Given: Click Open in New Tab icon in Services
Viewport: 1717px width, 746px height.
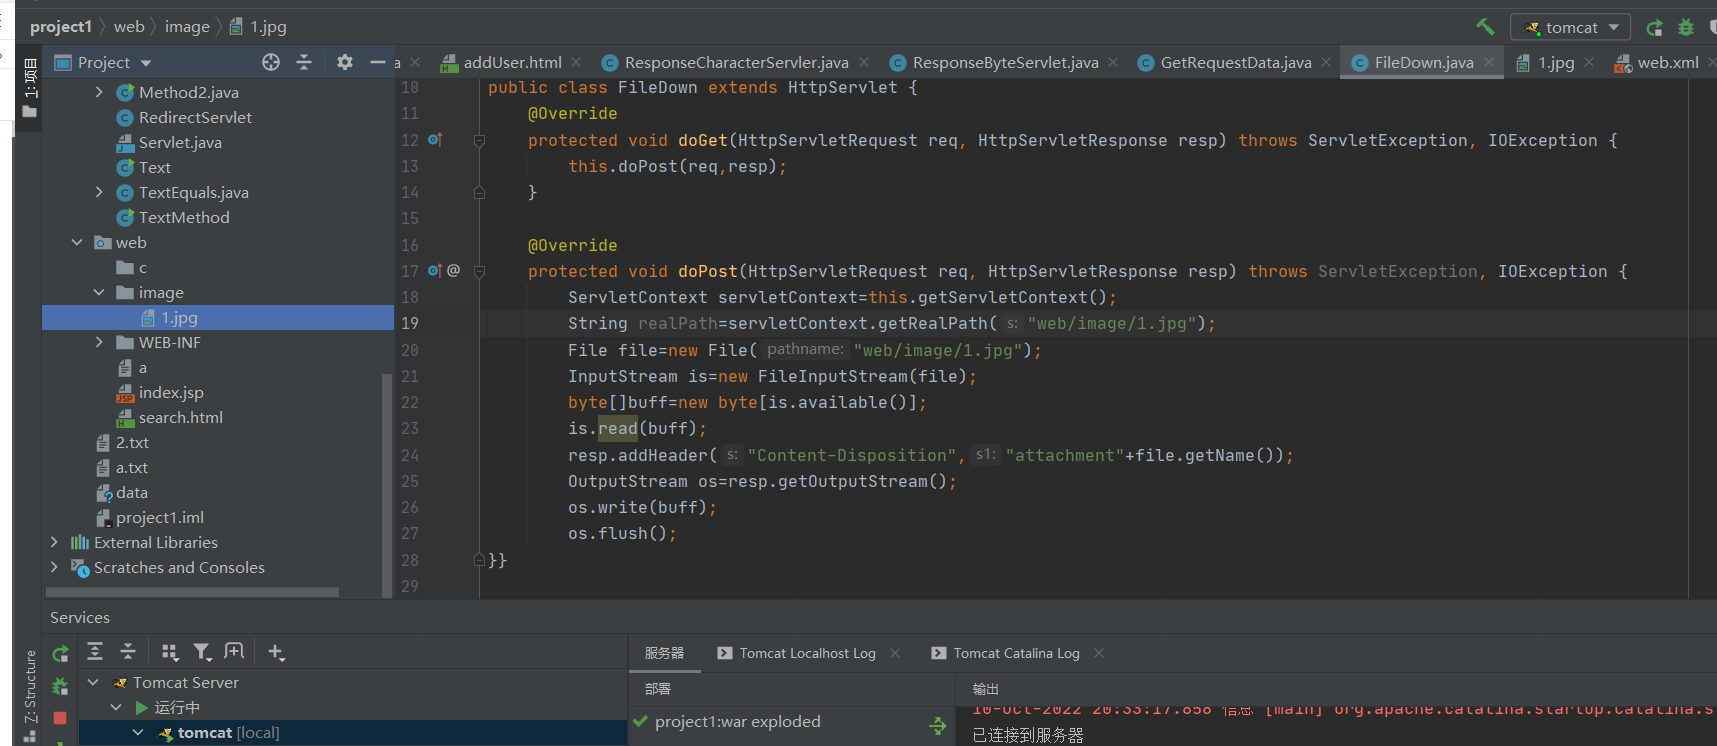Looking at the screenshot, I should click(234, 652).
